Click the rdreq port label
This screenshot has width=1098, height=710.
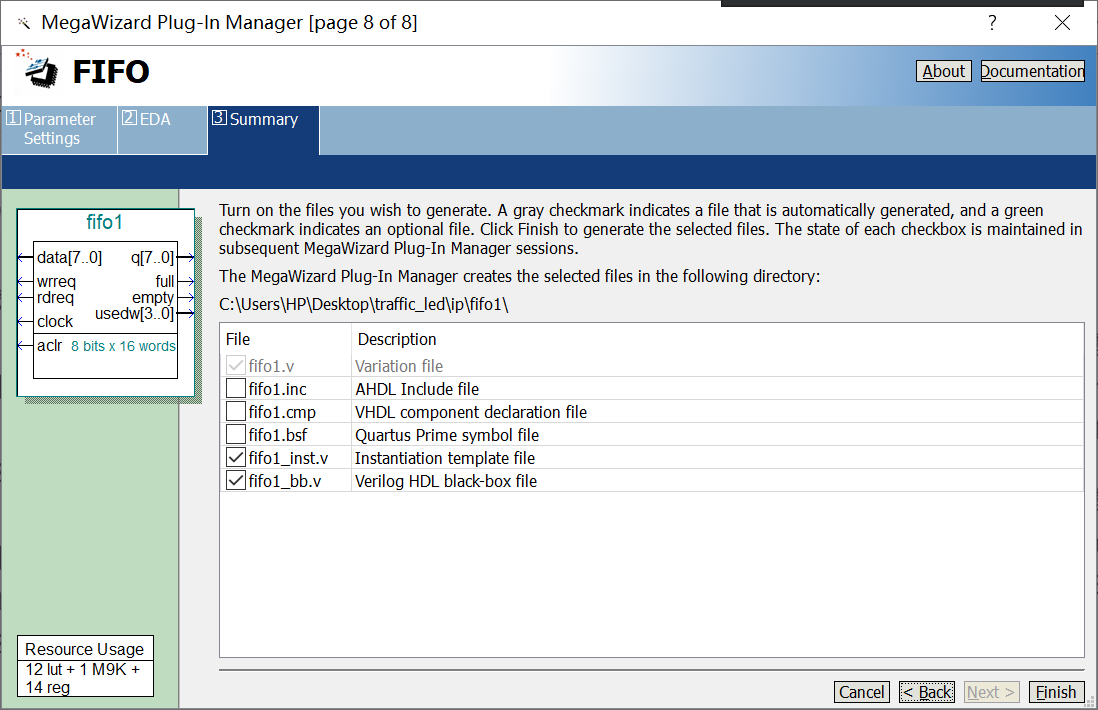pyautogui.click(x=55, y=298)
